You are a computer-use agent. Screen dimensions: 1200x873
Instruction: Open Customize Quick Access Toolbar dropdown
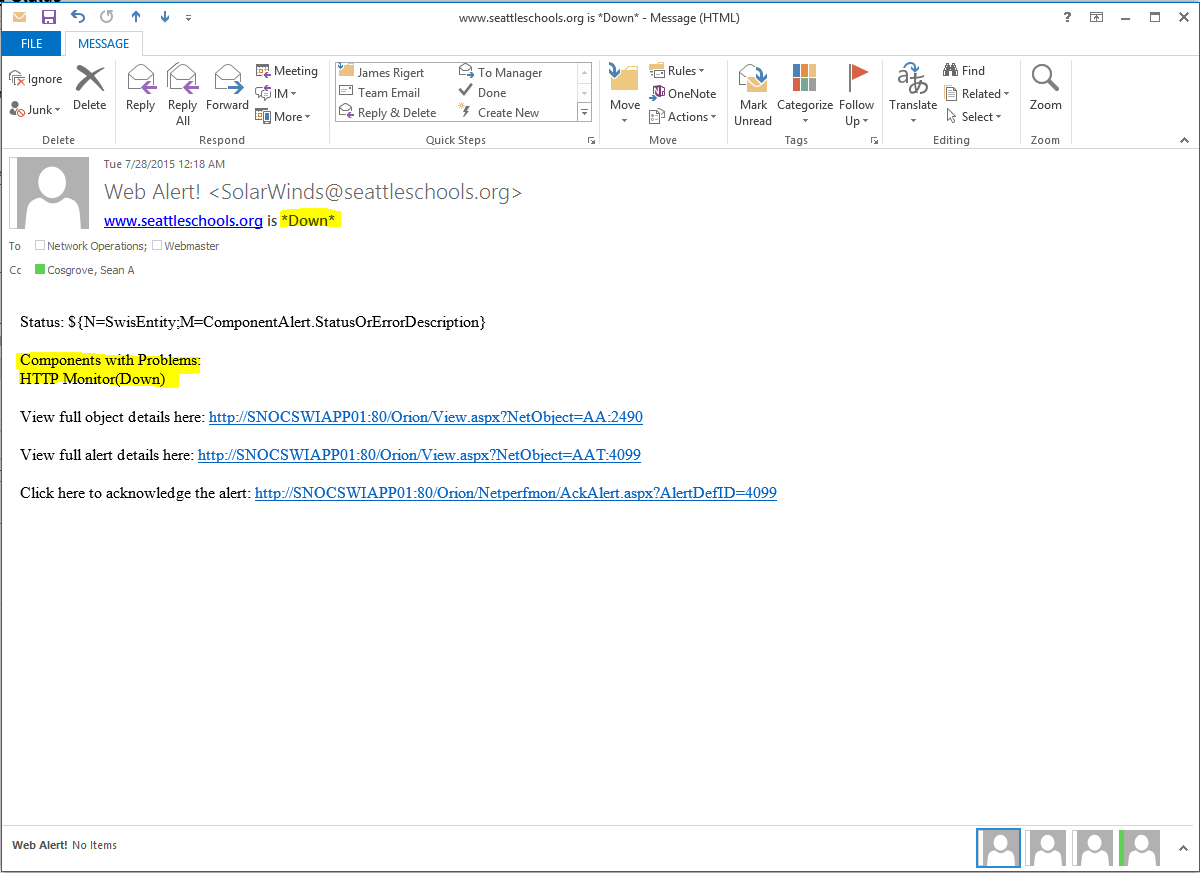click(189, 18)
